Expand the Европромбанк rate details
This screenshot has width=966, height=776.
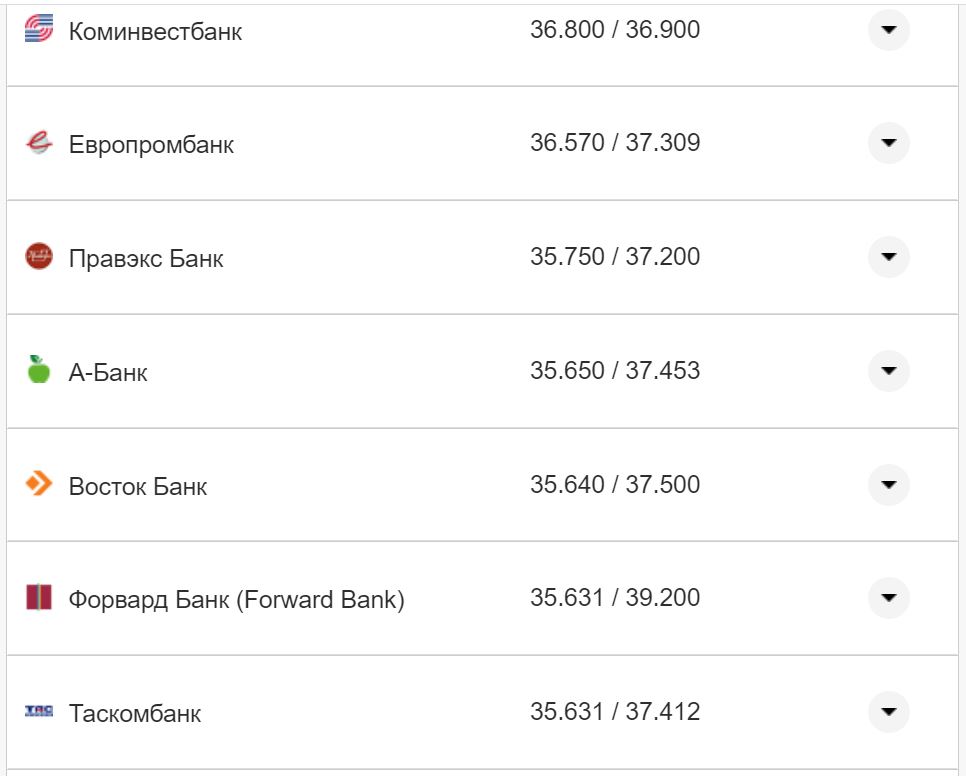tap(888, 143)
